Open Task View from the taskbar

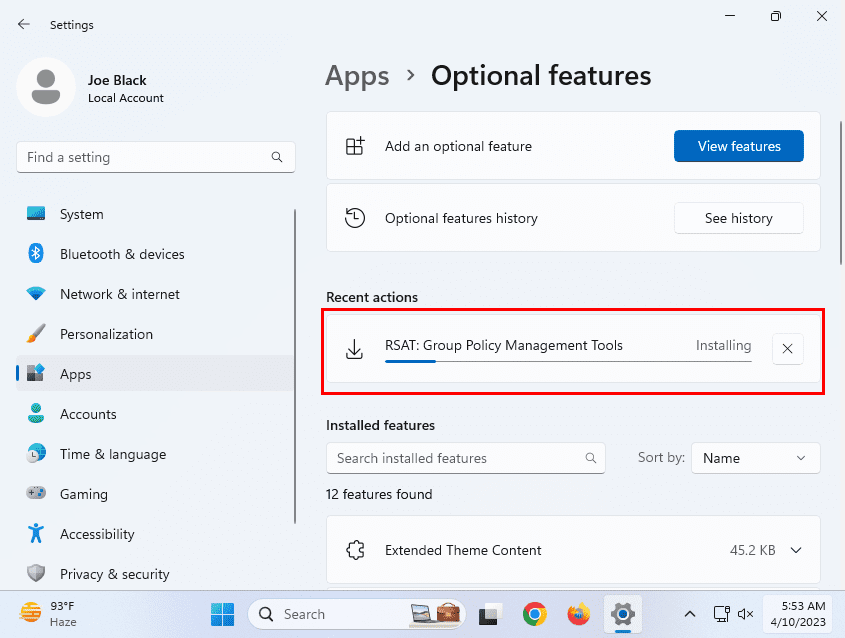[x=490, y=614]
